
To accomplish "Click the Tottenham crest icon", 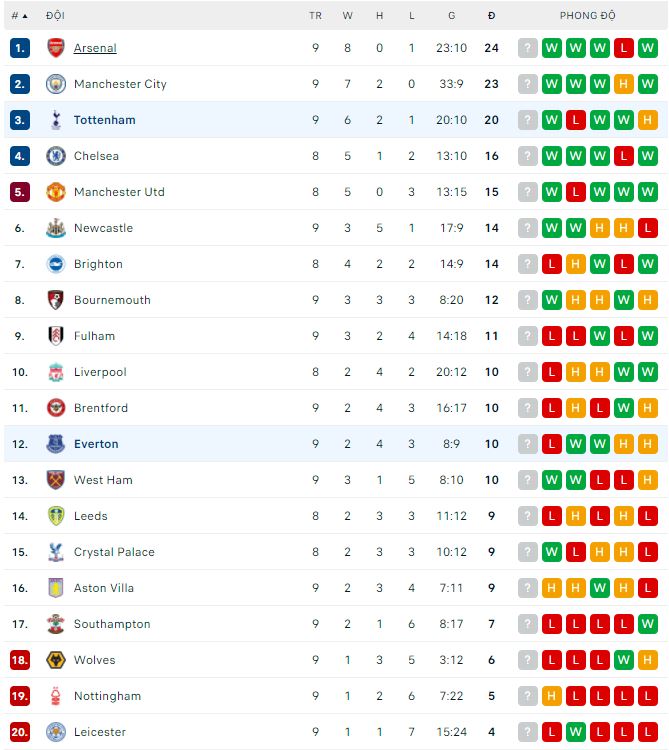I will (56, 120).
